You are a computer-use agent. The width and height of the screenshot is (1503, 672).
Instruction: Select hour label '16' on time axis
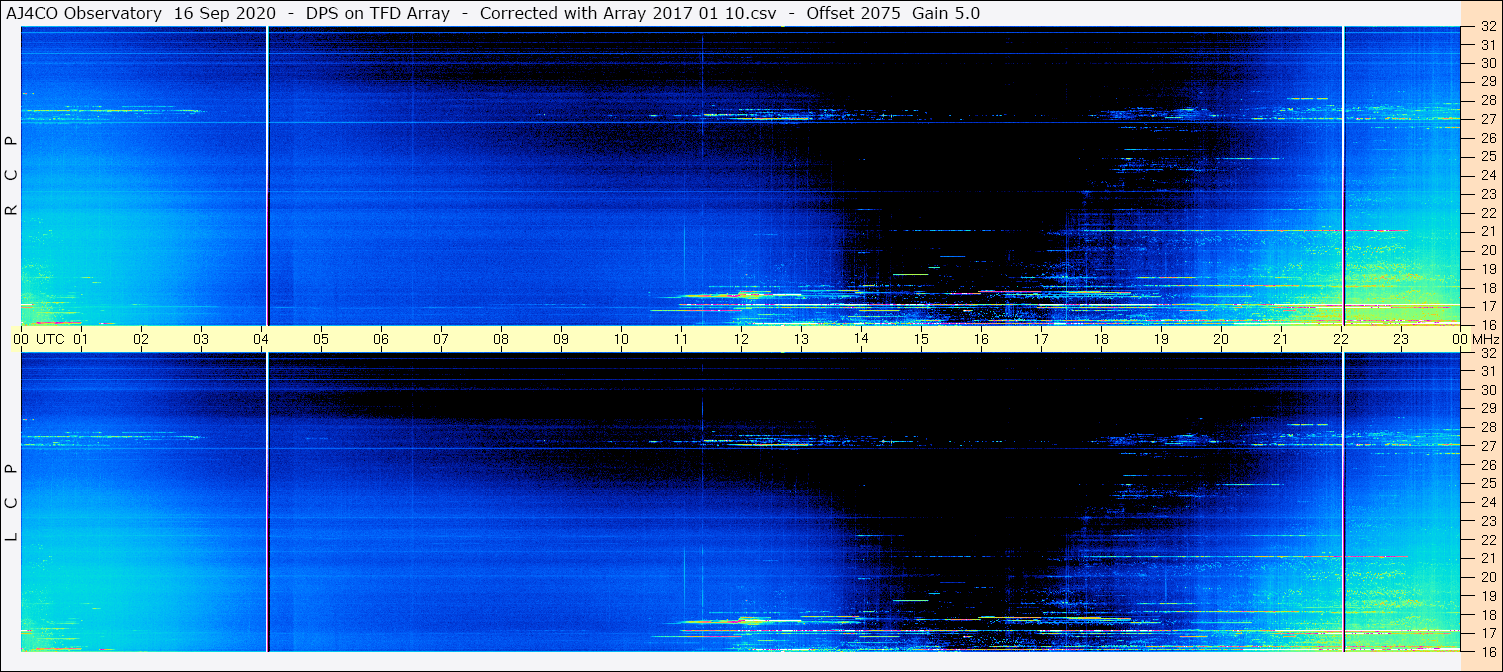981,339
